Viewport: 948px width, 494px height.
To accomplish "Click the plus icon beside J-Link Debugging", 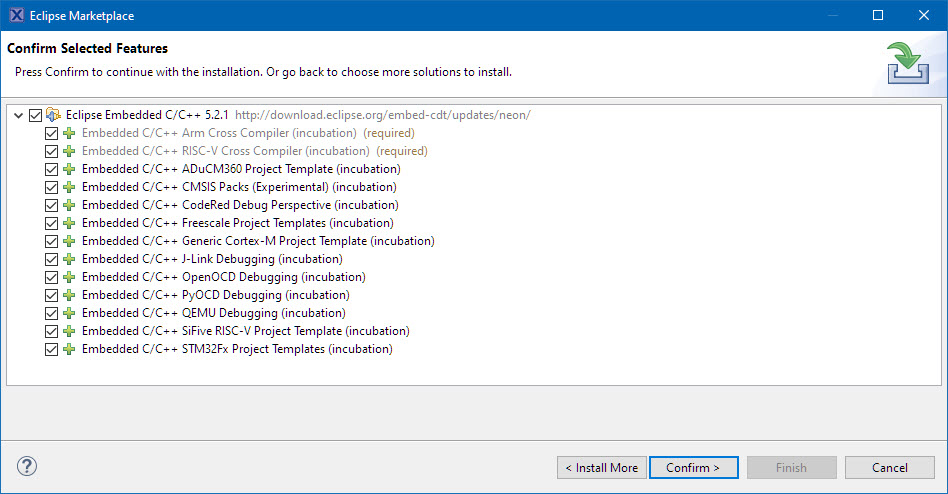I will (x=69, y=259).
